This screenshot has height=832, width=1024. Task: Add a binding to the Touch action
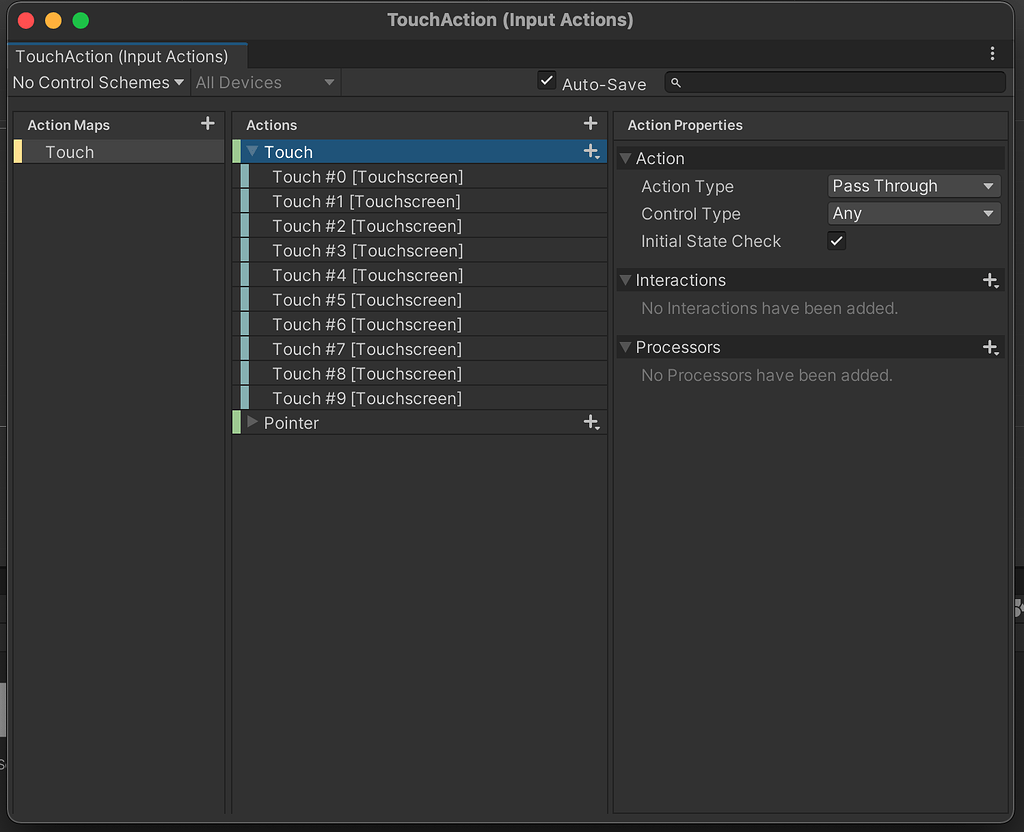point(592,151)
